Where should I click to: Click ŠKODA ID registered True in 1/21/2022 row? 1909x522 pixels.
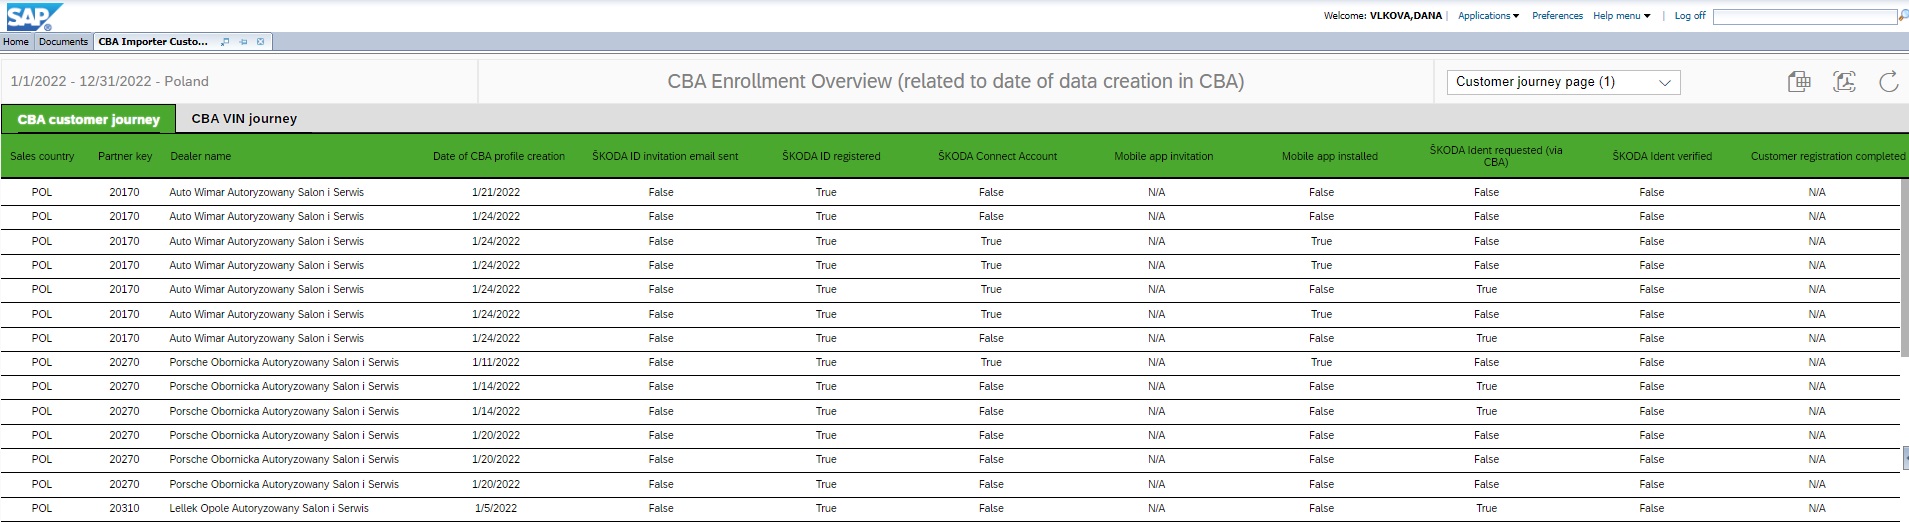(826, 192)
